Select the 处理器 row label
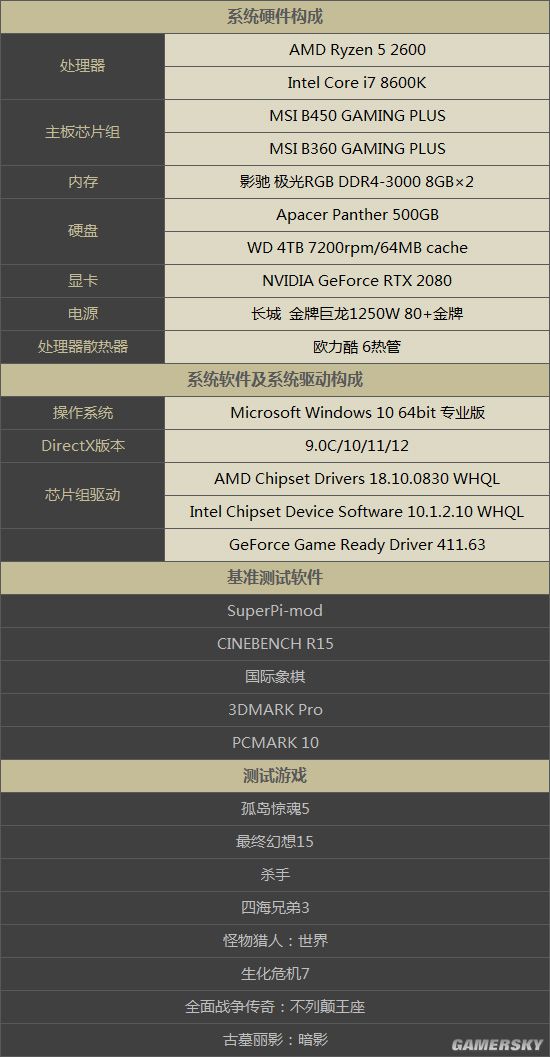550x1057 pixels. pos(82,66)
